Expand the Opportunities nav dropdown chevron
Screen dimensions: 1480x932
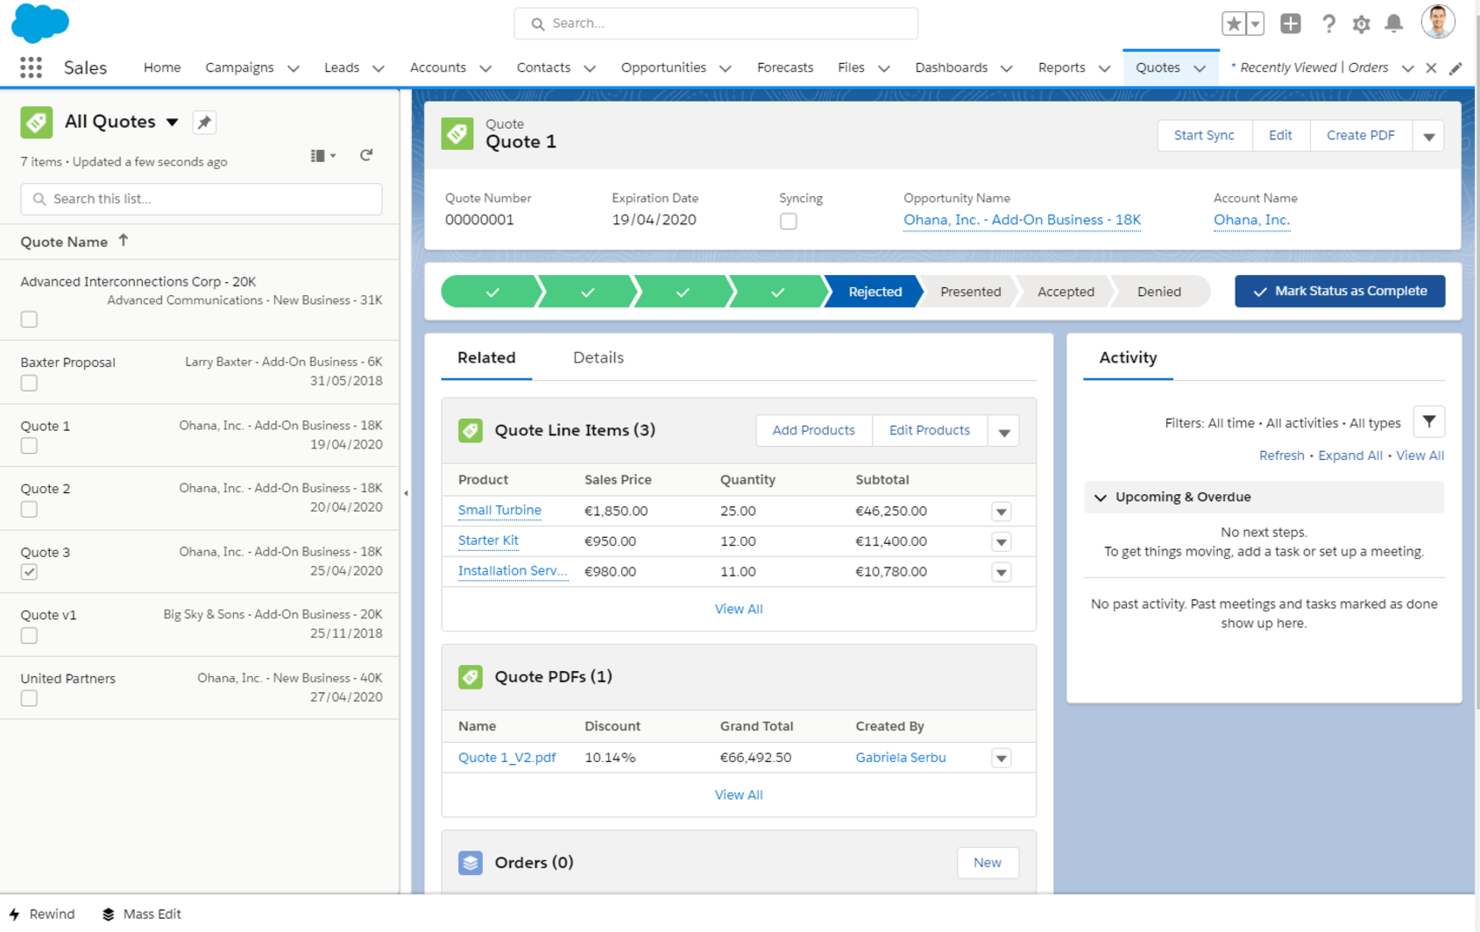click(725, 68)
